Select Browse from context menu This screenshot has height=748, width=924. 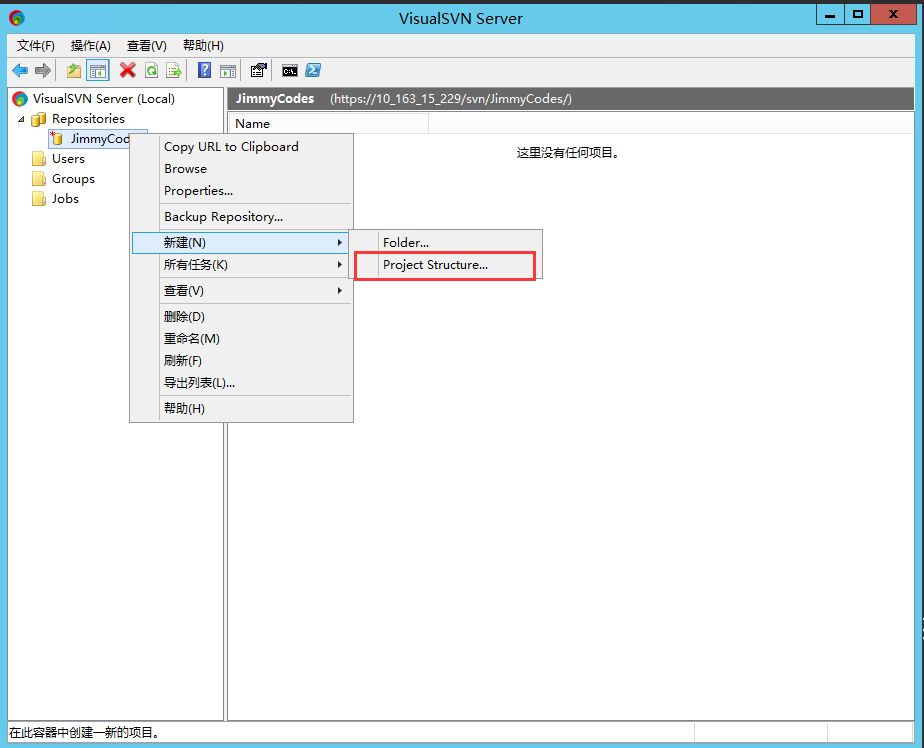click(242, 169)
